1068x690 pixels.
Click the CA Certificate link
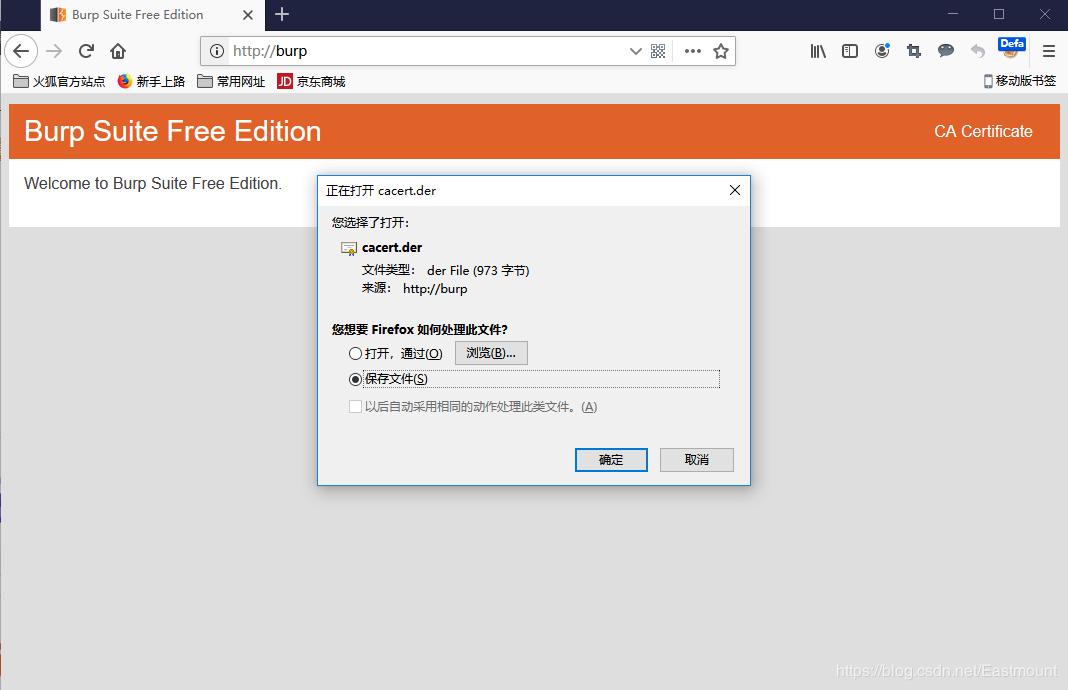pos(983,131)
